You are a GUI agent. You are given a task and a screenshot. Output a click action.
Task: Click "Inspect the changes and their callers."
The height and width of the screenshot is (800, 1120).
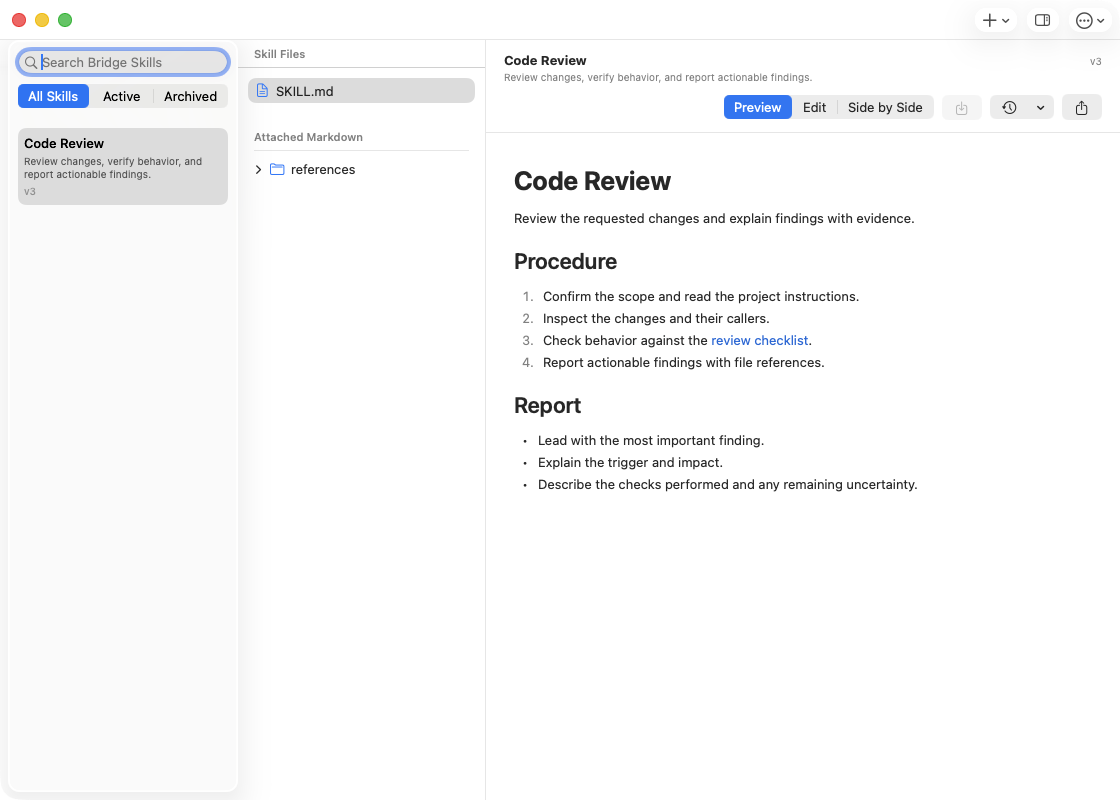point(656,319)
